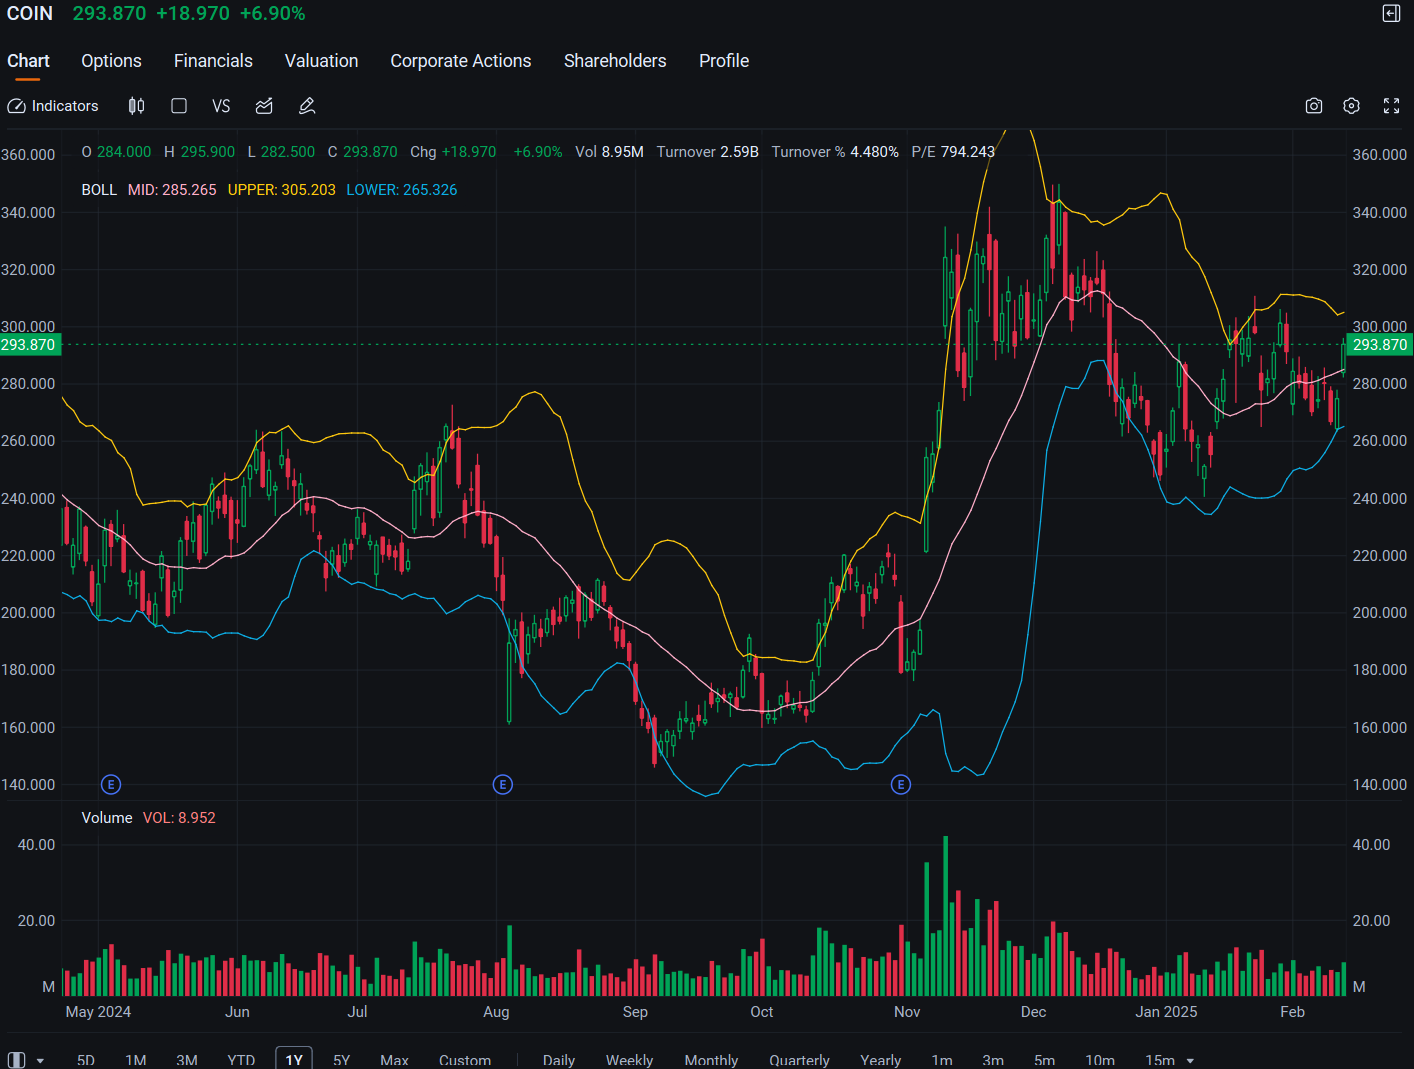Switch to Weekly candles
Image resolution: width=1414 pixels, height=1069 pixels.
[629, 1060]
